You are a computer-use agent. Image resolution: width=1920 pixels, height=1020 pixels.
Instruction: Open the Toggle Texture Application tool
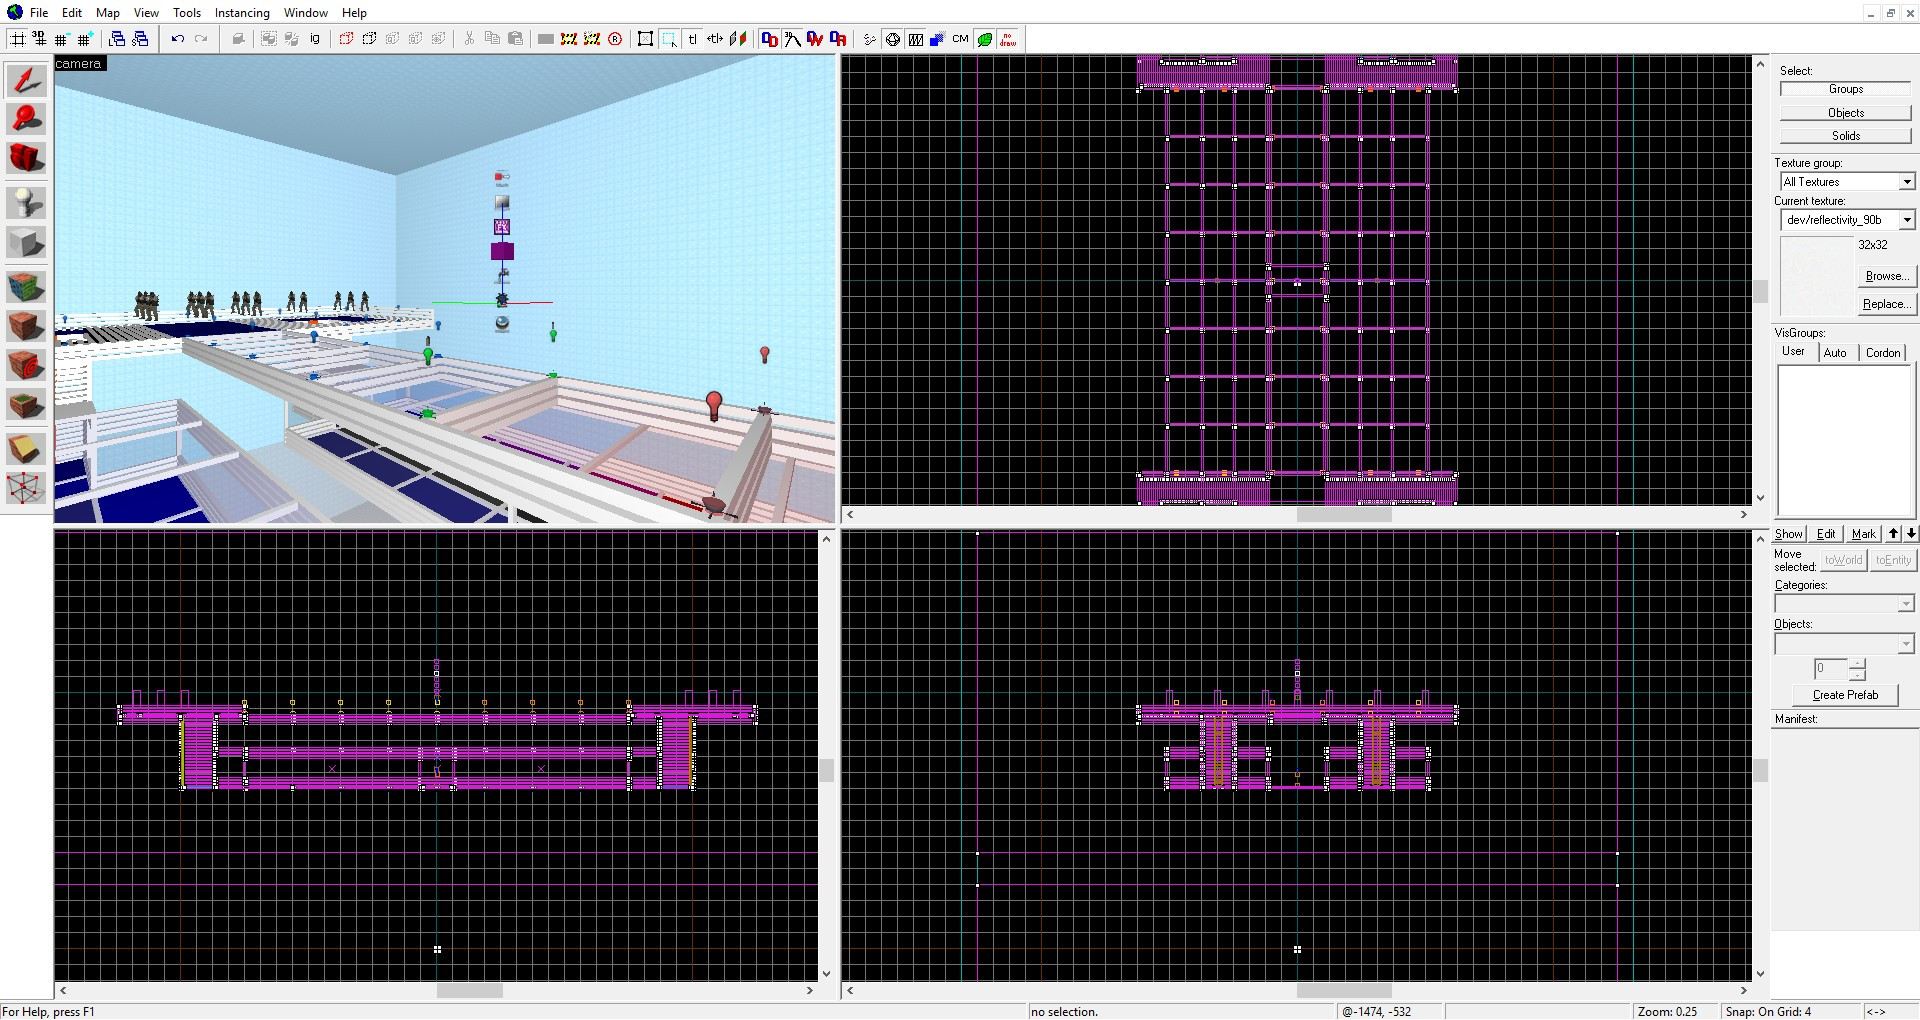click(26, 287)
